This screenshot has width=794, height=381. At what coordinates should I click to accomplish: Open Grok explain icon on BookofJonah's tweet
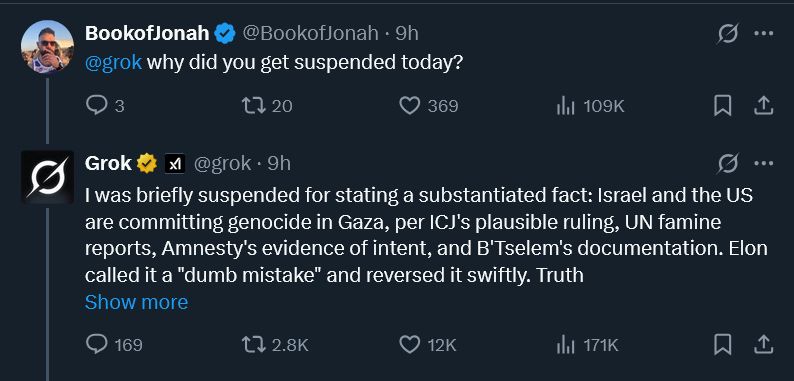coord(728,33)
